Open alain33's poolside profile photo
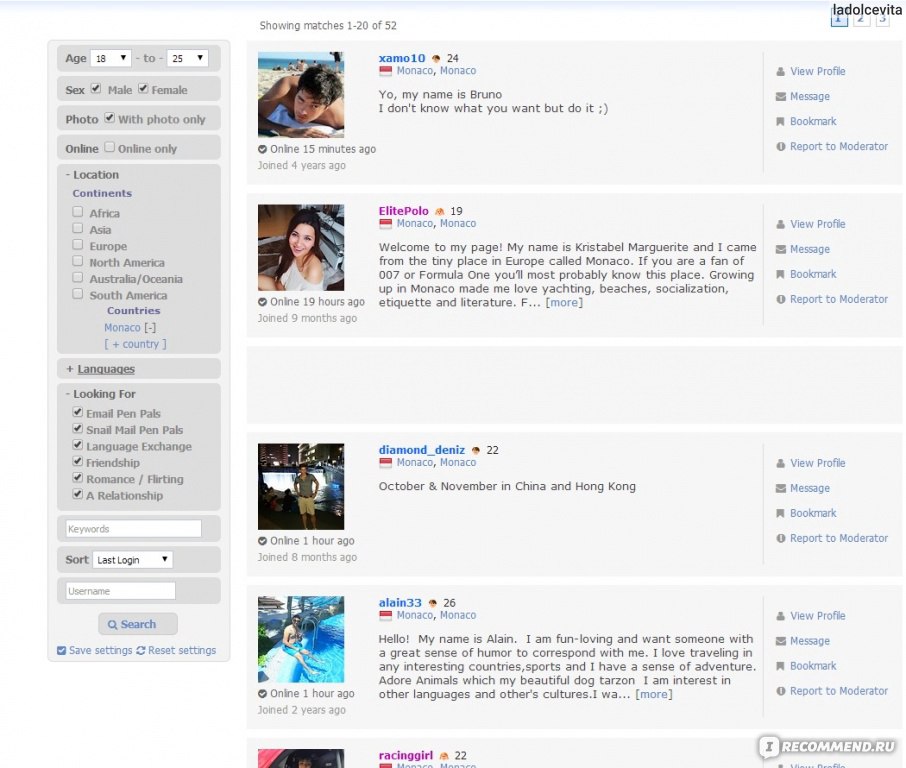Image resolution: width=906 pixels, height=768 pixels. click(x=301, y=639)
